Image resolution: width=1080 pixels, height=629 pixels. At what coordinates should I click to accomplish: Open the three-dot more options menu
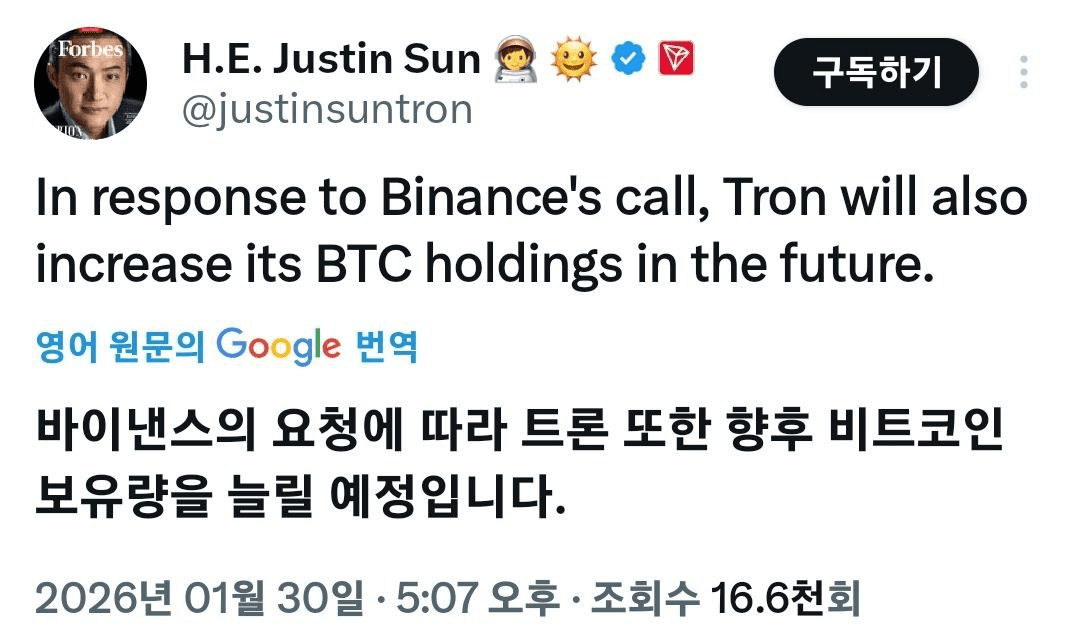coord(1023,72)
